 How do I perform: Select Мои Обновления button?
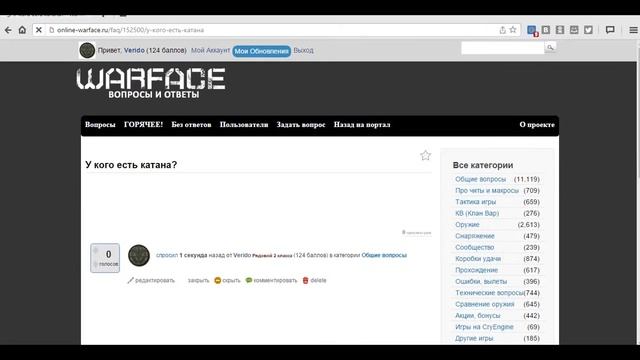click(x=261, y=51)
